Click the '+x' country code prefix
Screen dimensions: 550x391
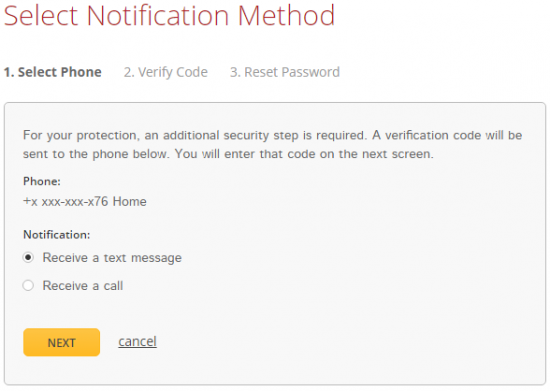tap(30, 202)
